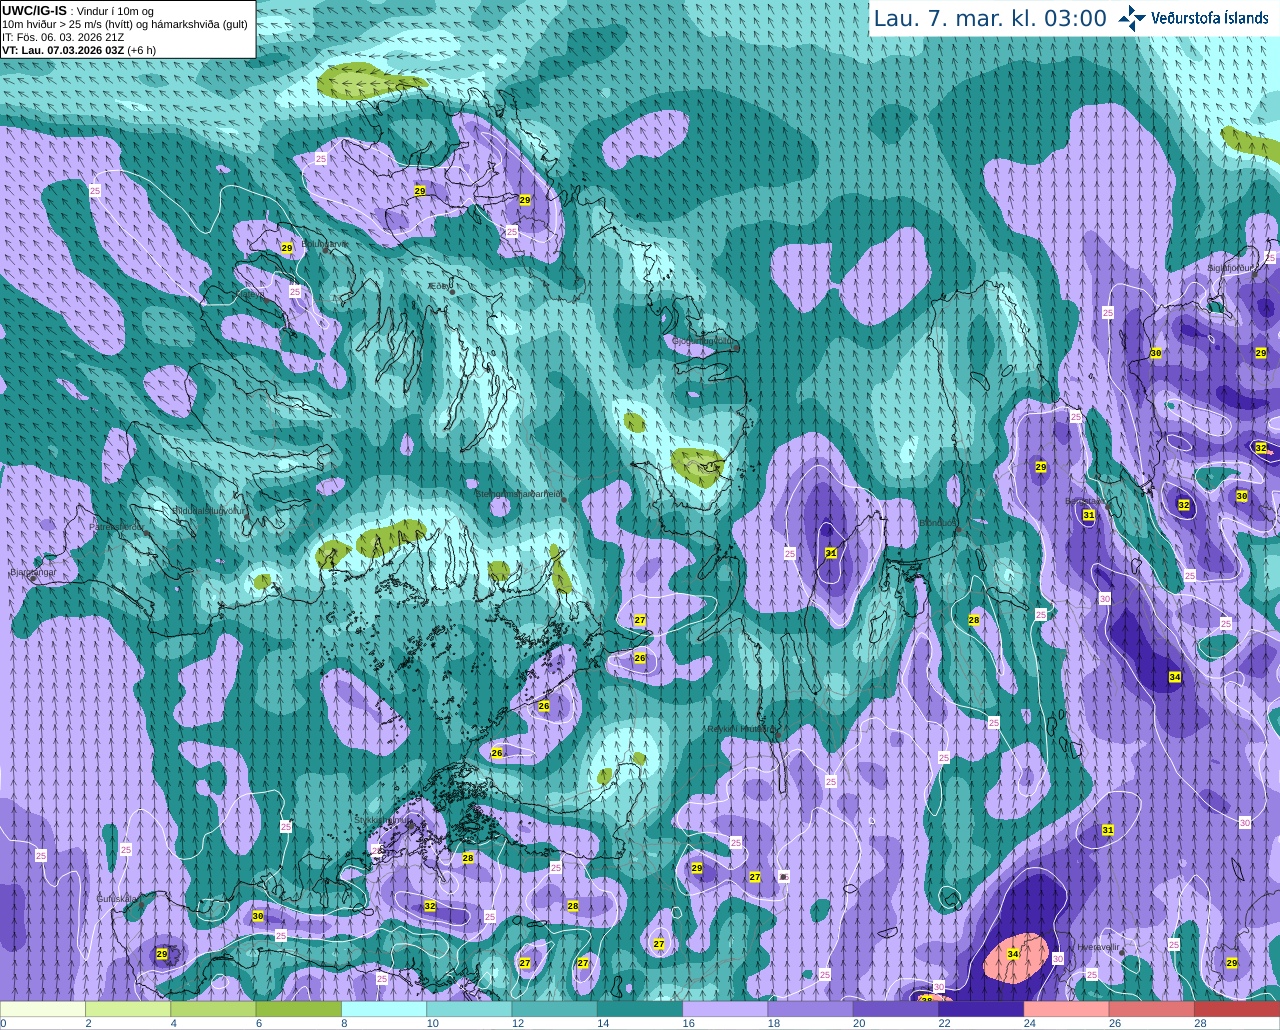The image size is (1280, 1030).
Task: Click the Blönduós station label
Action: click(938, 523)
